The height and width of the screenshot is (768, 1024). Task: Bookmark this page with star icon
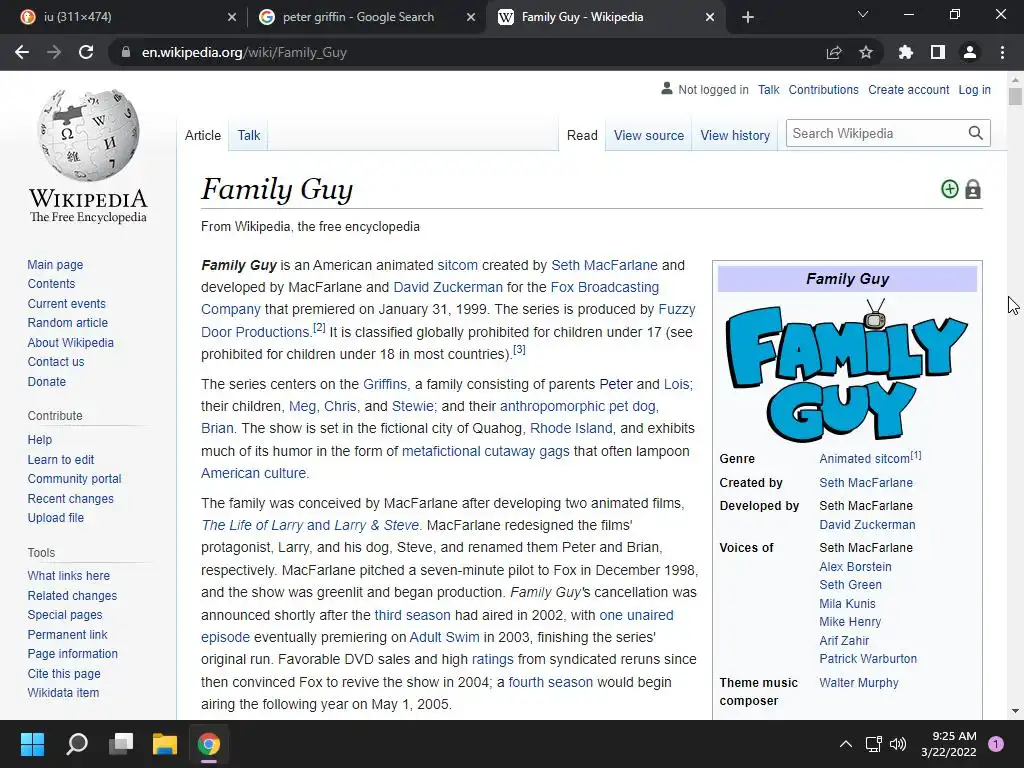866,52
